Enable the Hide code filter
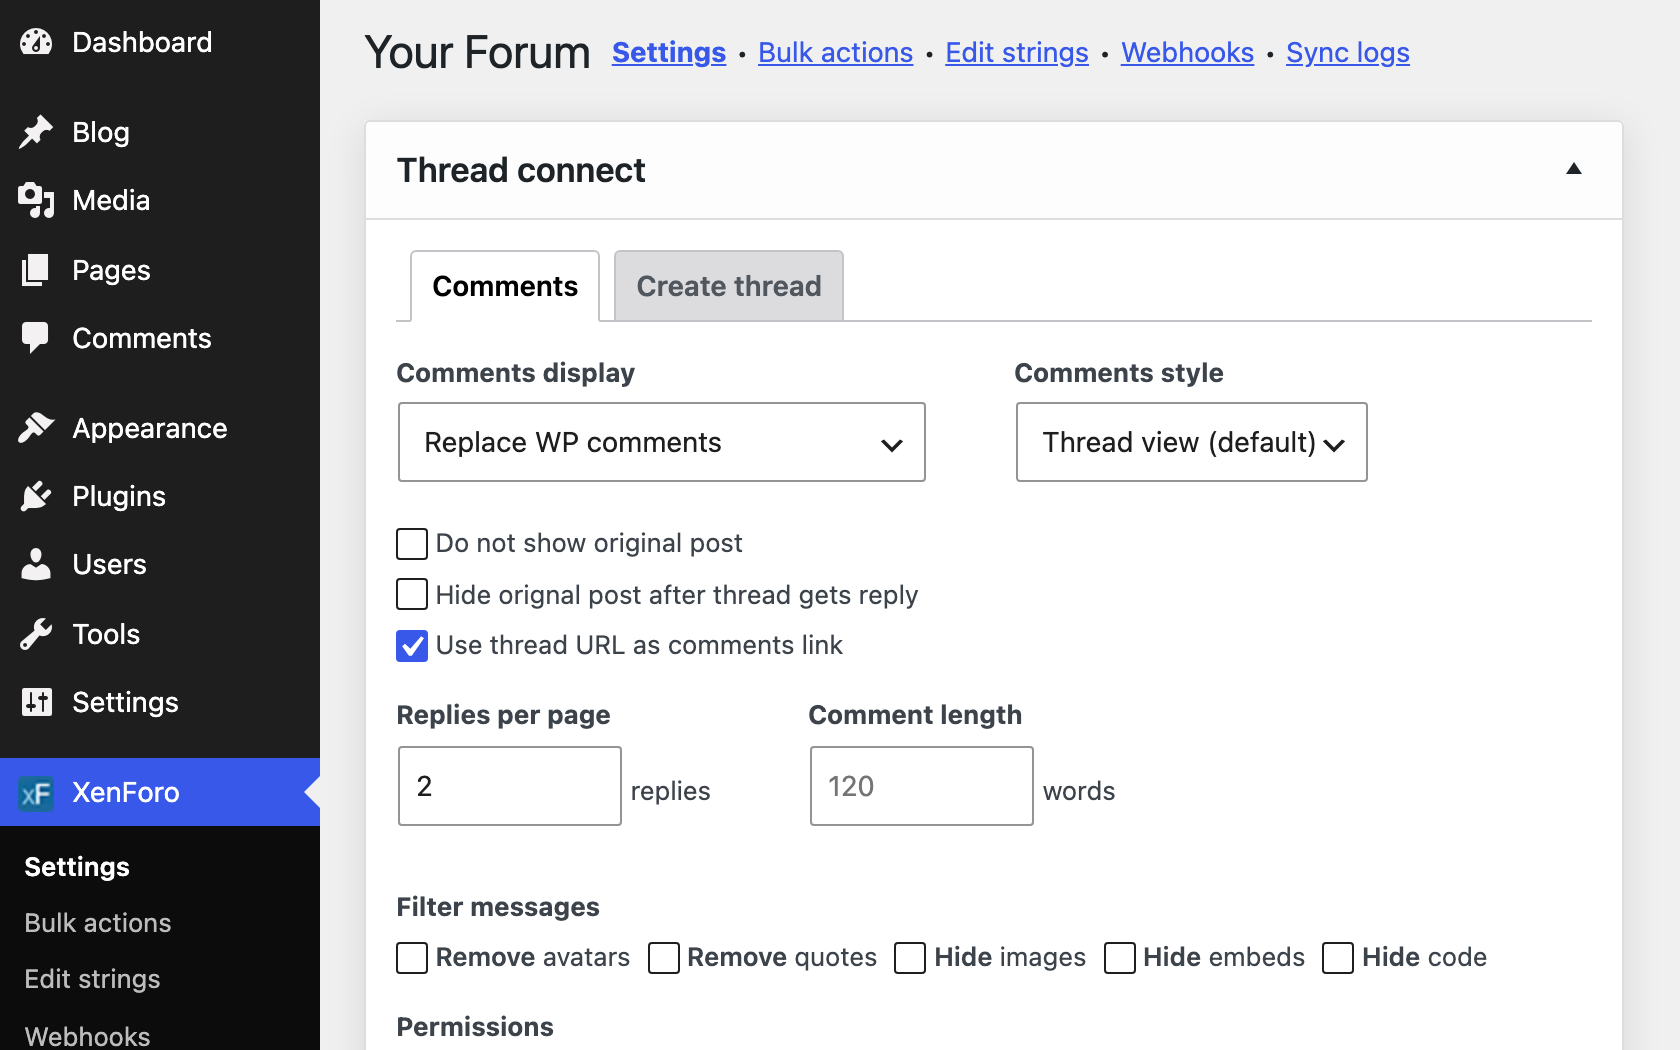 [1338, 958]
